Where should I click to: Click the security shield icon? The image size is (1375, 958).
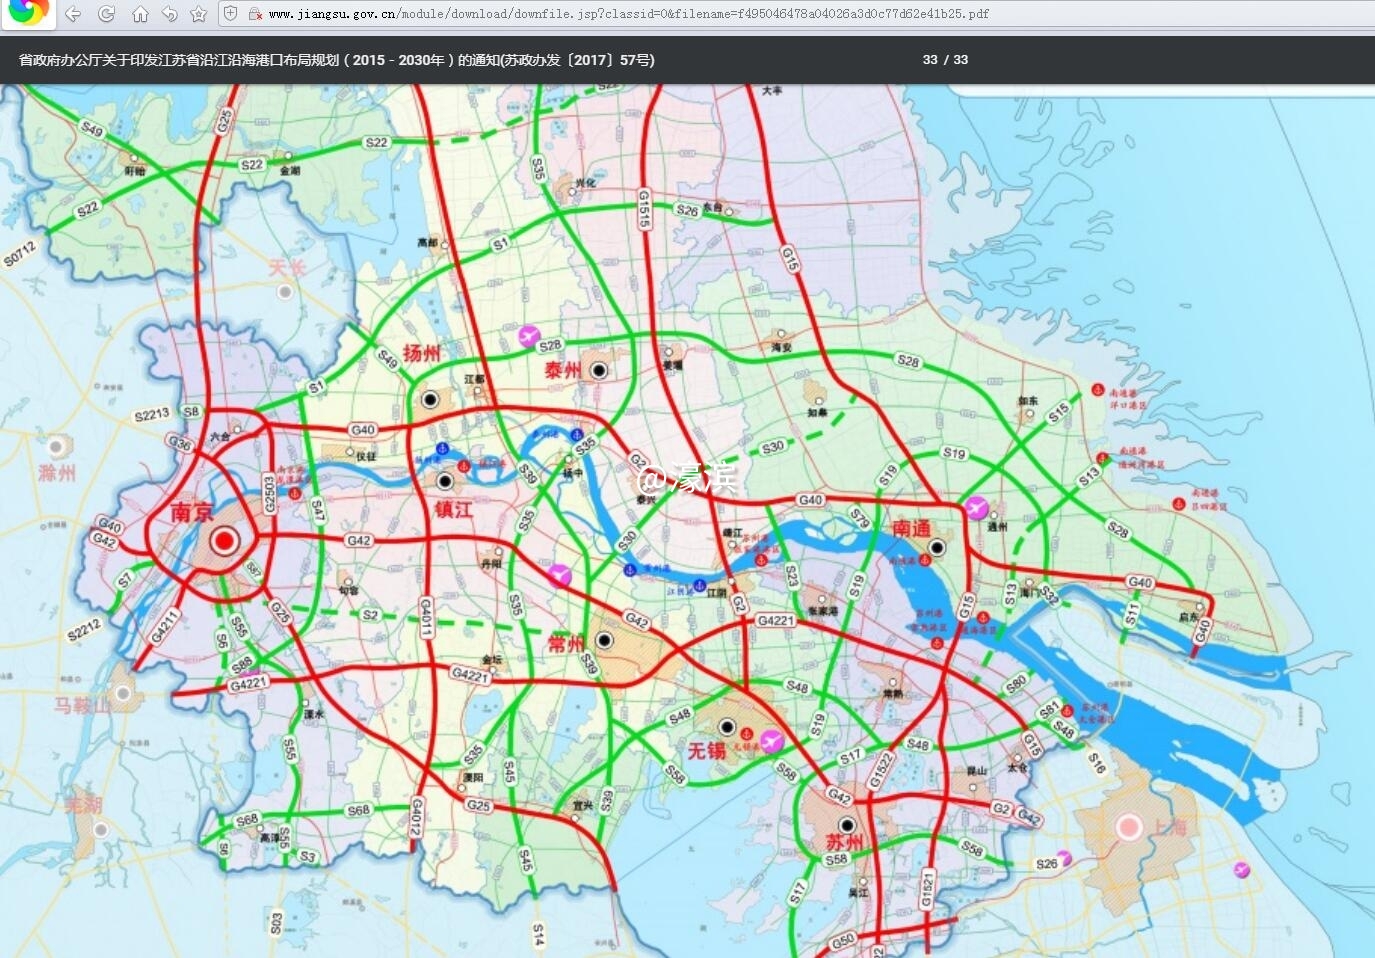pyautogui.click(x=230, y=14)
